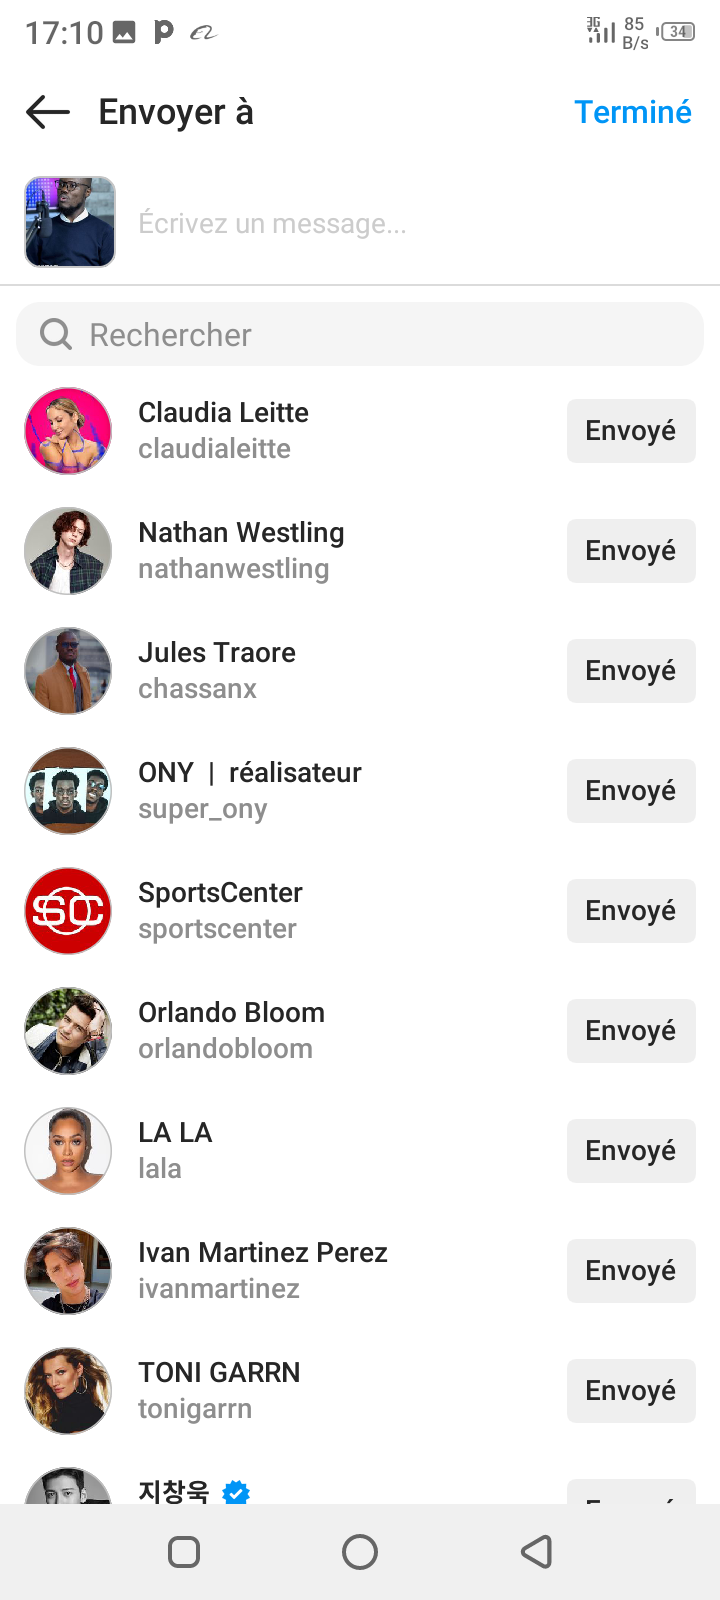
Task: Tap the shared post thumbnail preview
Action: (x=70, y=222)
